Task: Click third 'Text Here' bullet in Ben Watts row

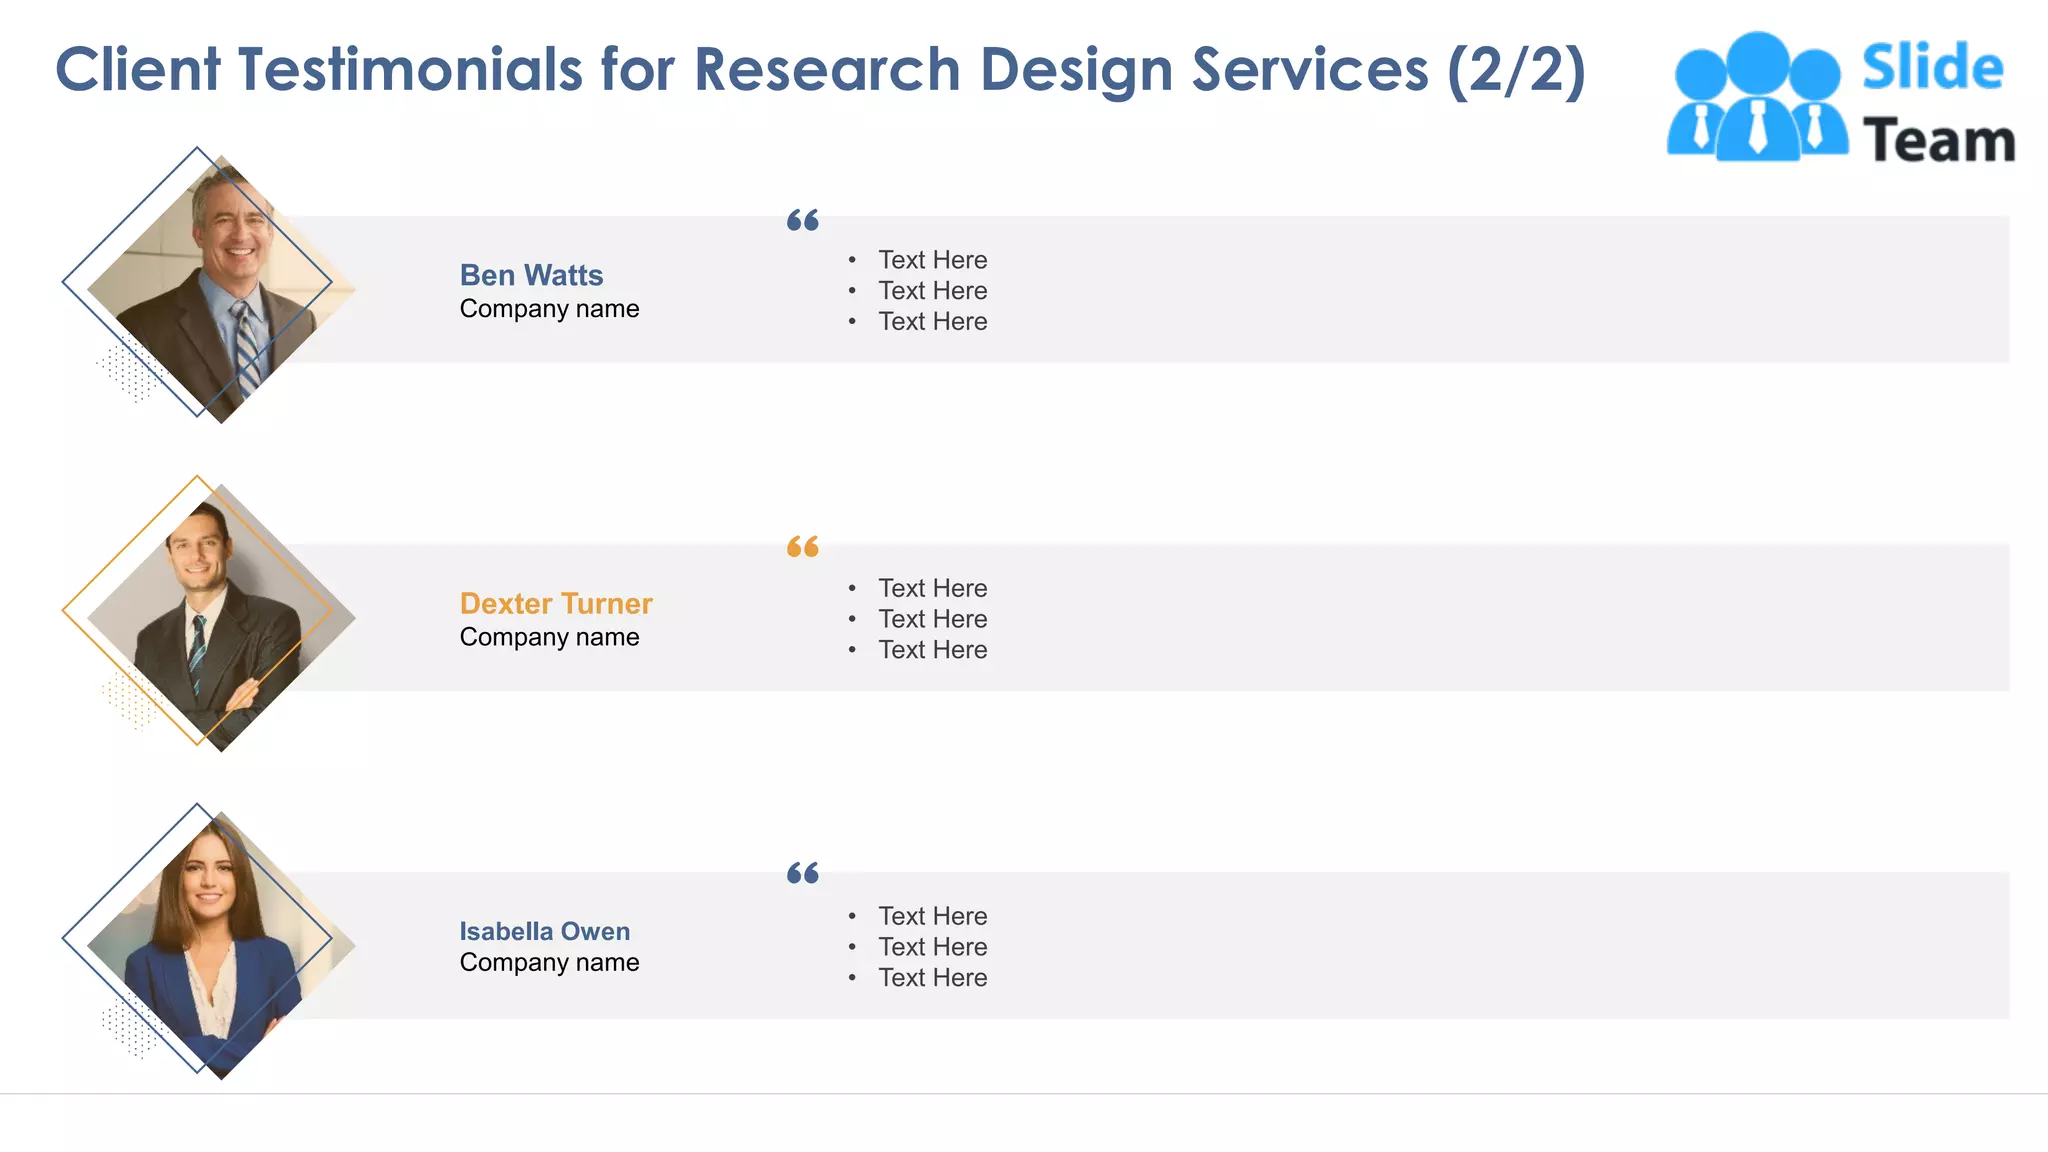Action: 933,322
